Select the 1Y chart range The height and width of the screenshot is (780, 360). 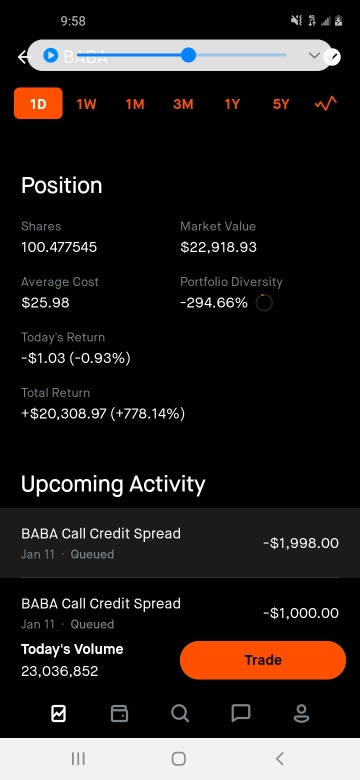click(x=232, y=104)
